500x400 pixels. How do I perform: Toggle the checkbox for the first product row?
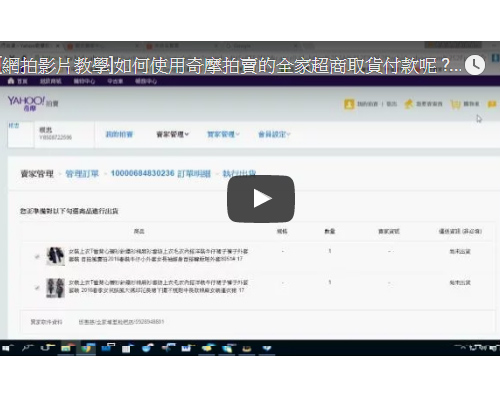click(37, 256)
